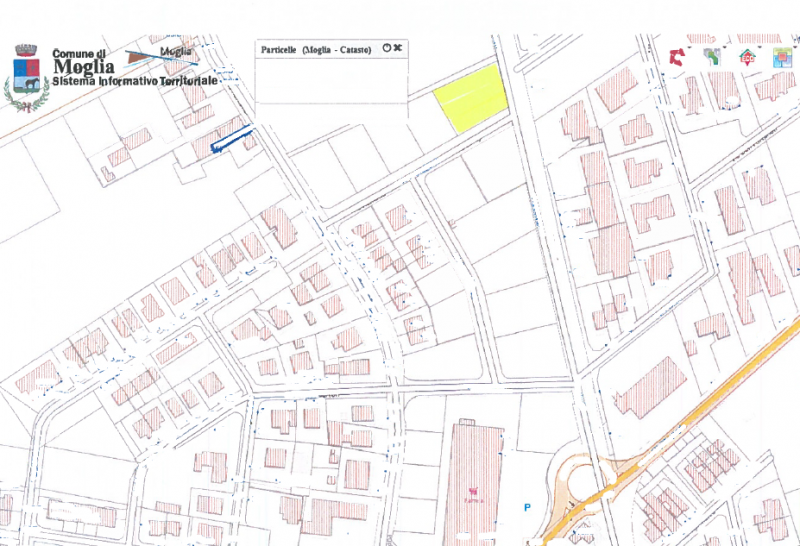Click the blue P parking symbol on the map
This screenshot has width=800, height=546.
tap(526, 507)
